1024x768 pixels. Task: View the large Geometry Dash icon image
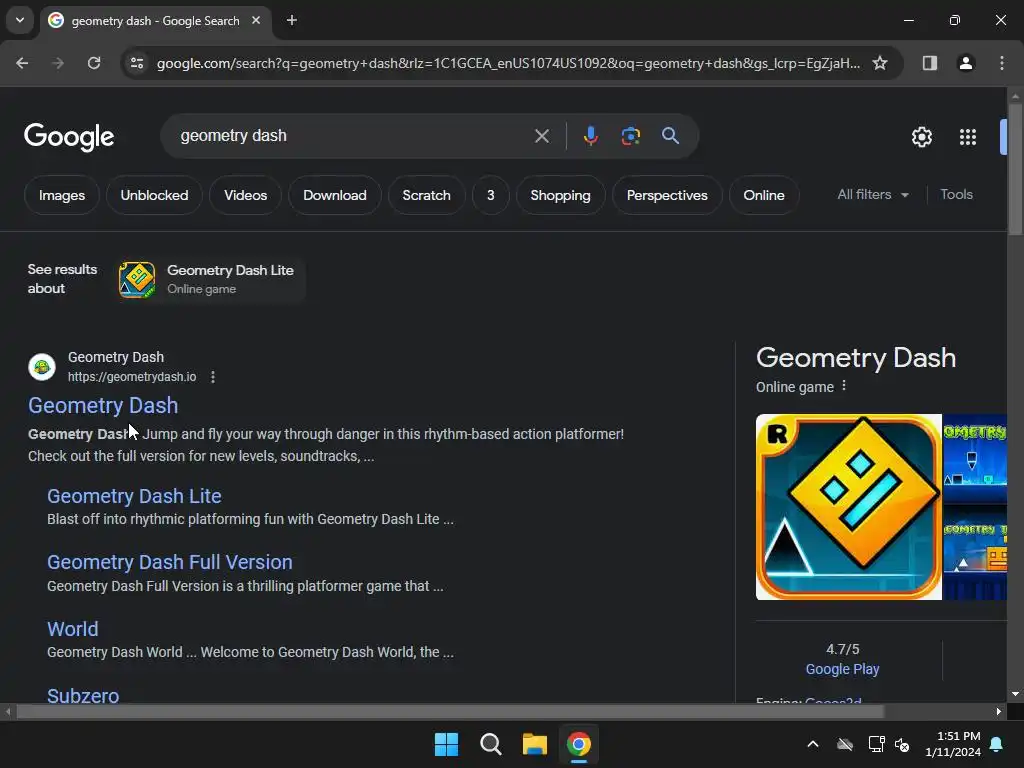(848, 507)
